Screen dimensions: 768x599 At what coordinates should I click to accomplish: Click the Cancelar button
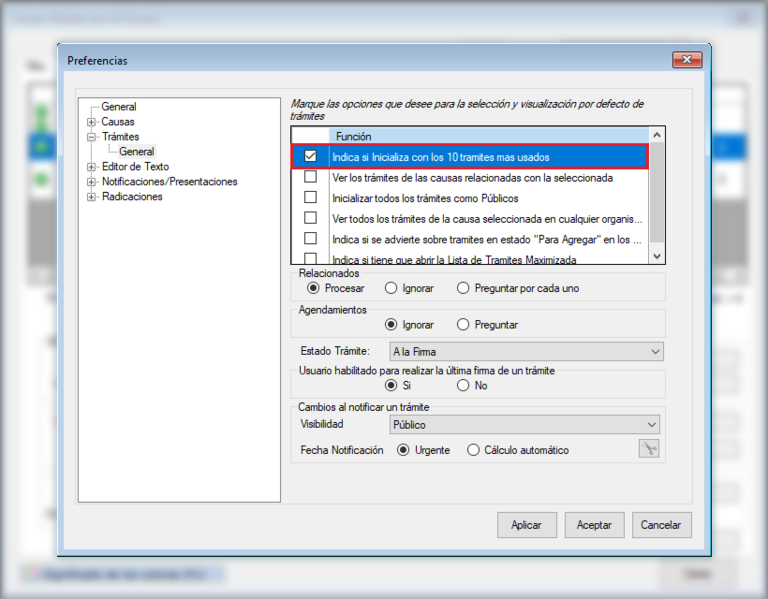point(661,525)
